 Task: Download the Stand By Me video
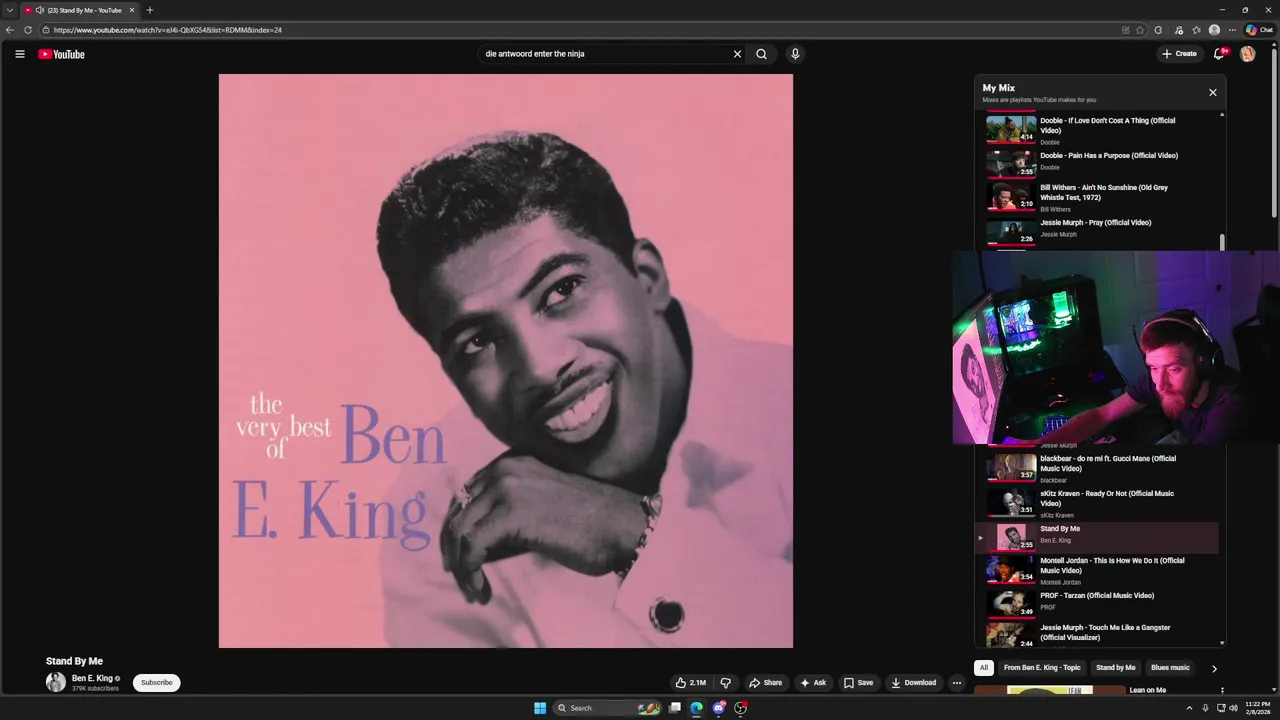913,683
